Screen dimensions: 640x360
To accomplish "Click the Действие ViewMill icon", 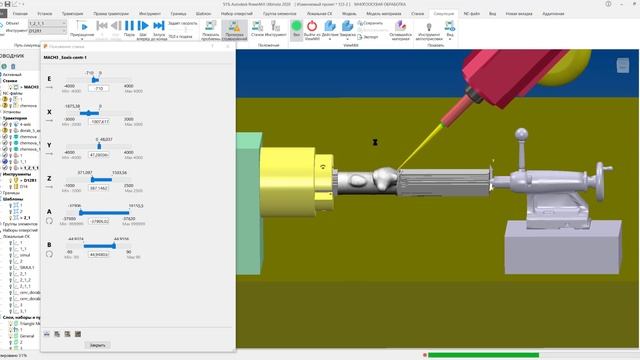I will tap(330, 26).
